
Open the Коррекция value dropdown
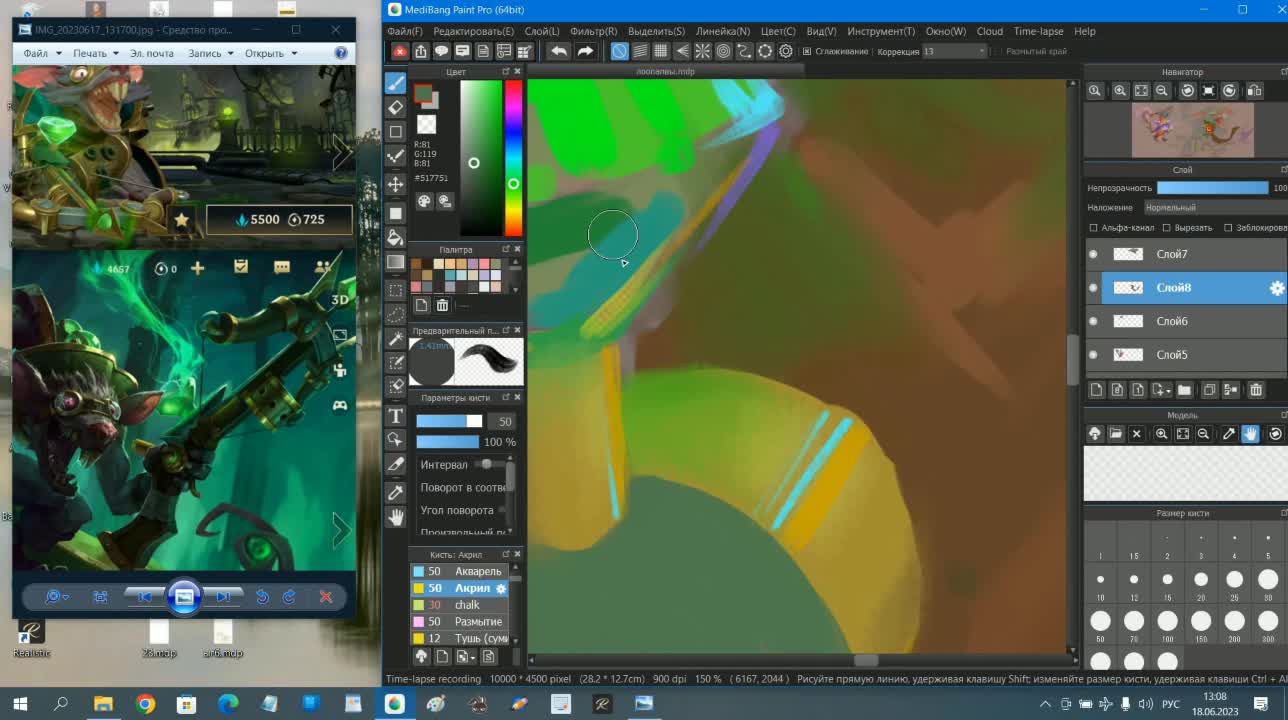[981, 51]
